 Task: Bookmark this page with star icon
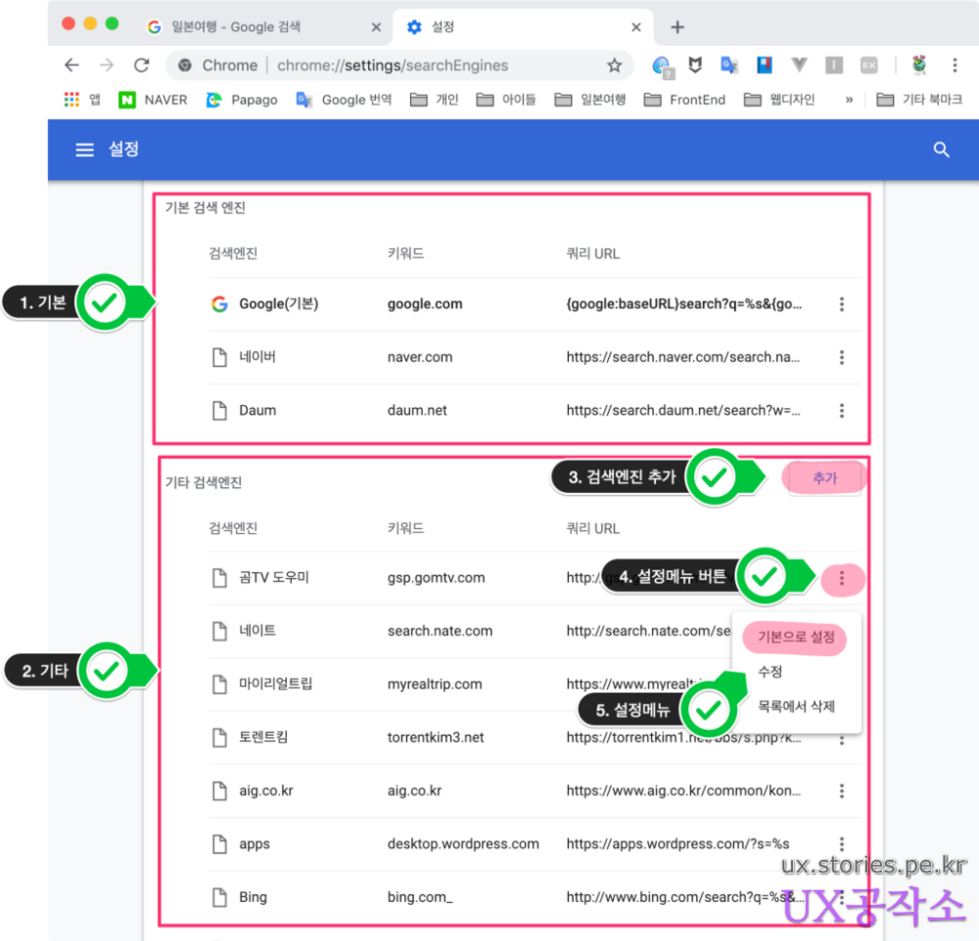coord(614,66)
